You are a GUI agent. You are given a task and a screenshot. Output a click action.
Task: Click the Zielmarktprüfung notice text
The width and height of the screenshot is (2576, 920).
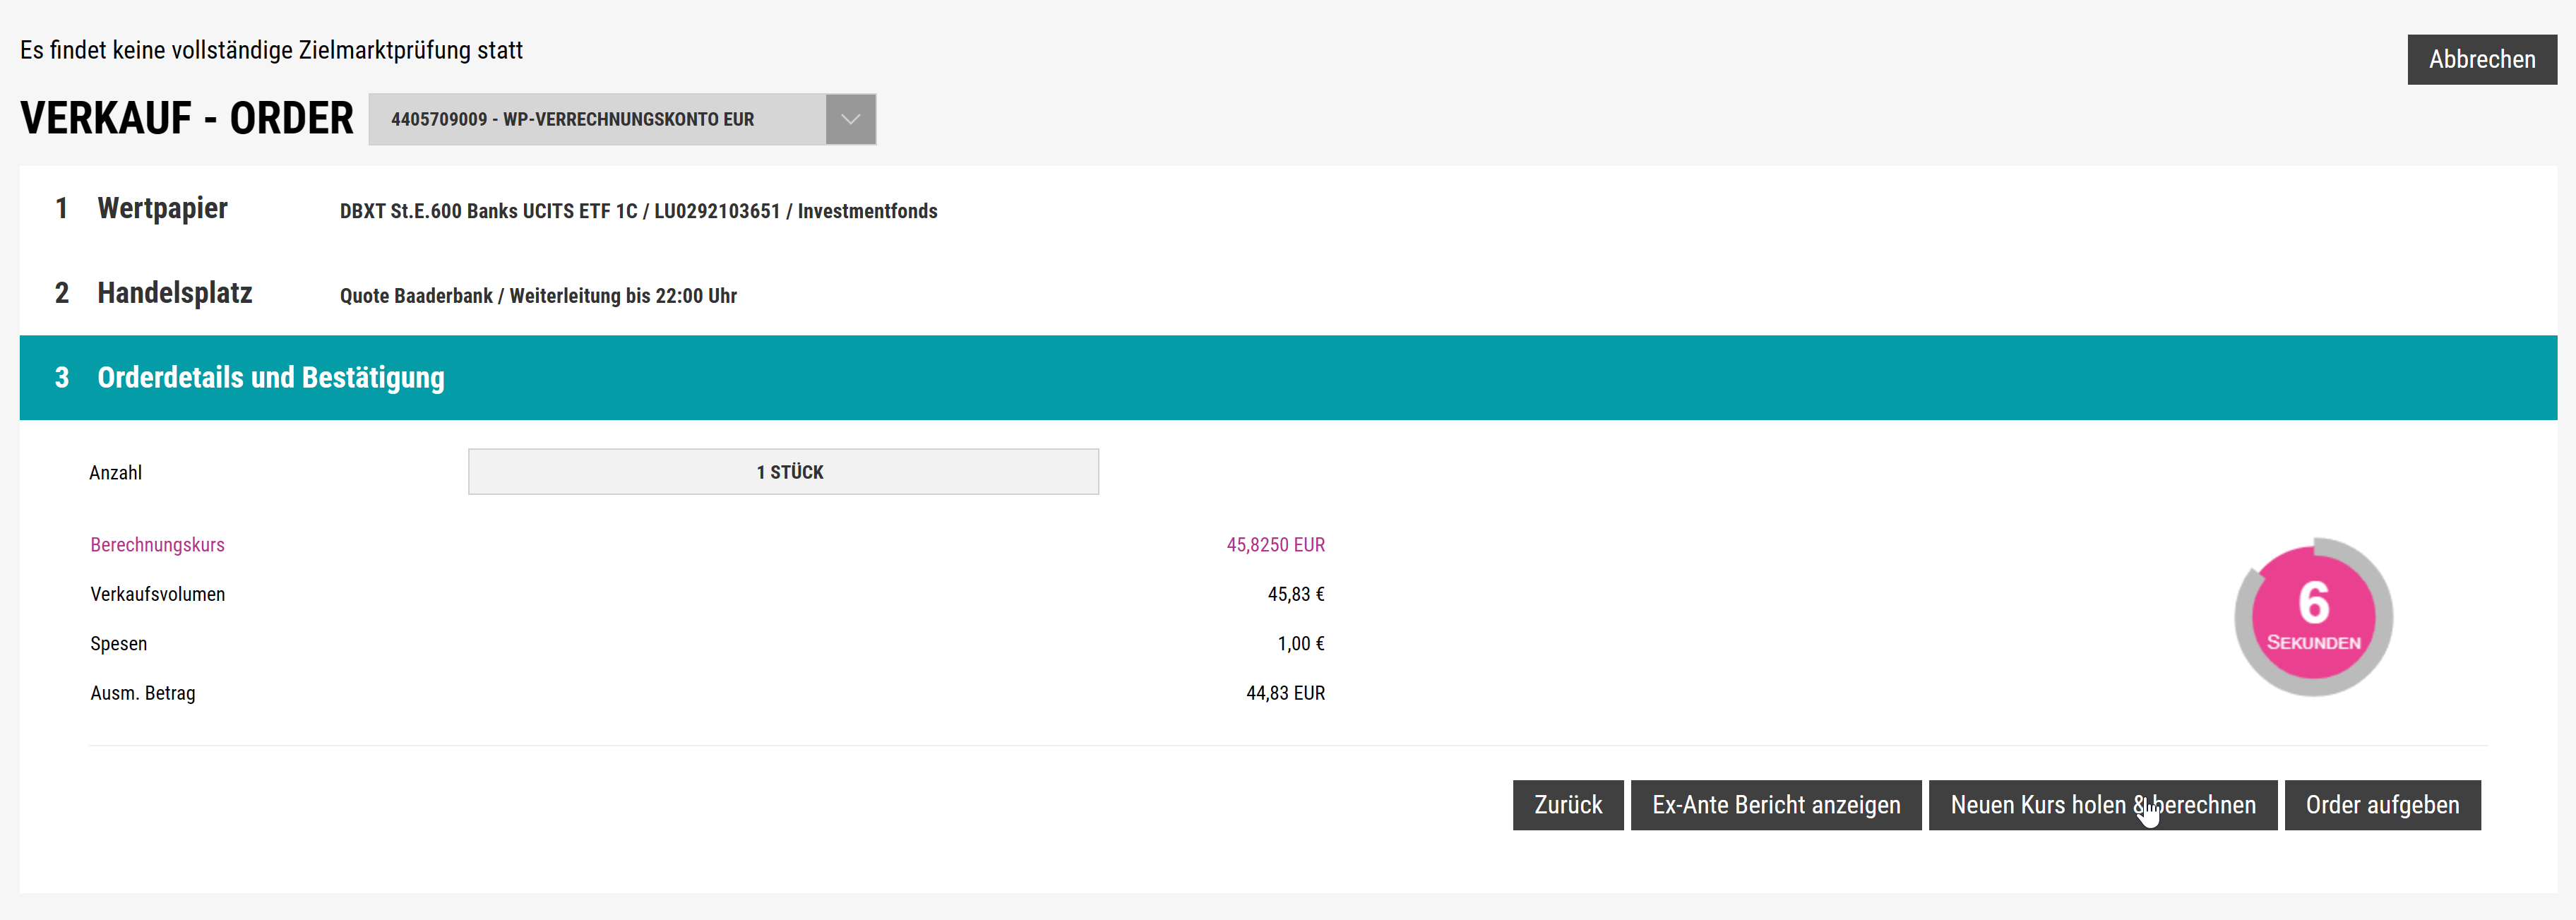(271, 50)
